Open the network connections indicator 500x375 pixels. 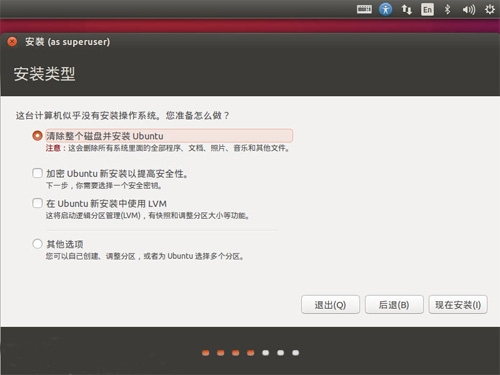point(407,9)
